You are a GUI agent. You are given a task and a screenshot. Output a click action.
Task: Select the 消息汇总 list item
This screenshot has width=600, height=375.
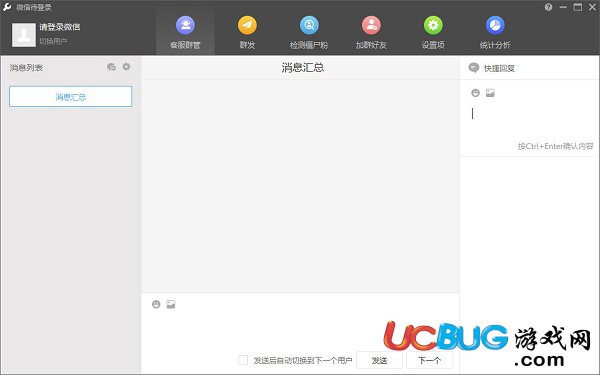(x=70, y=96)
